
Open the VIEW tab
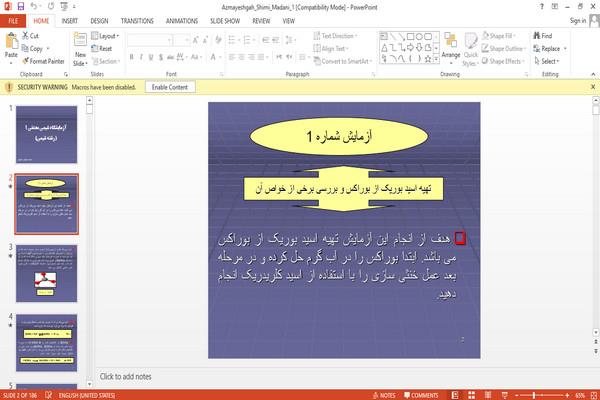[x=289, y=21]
